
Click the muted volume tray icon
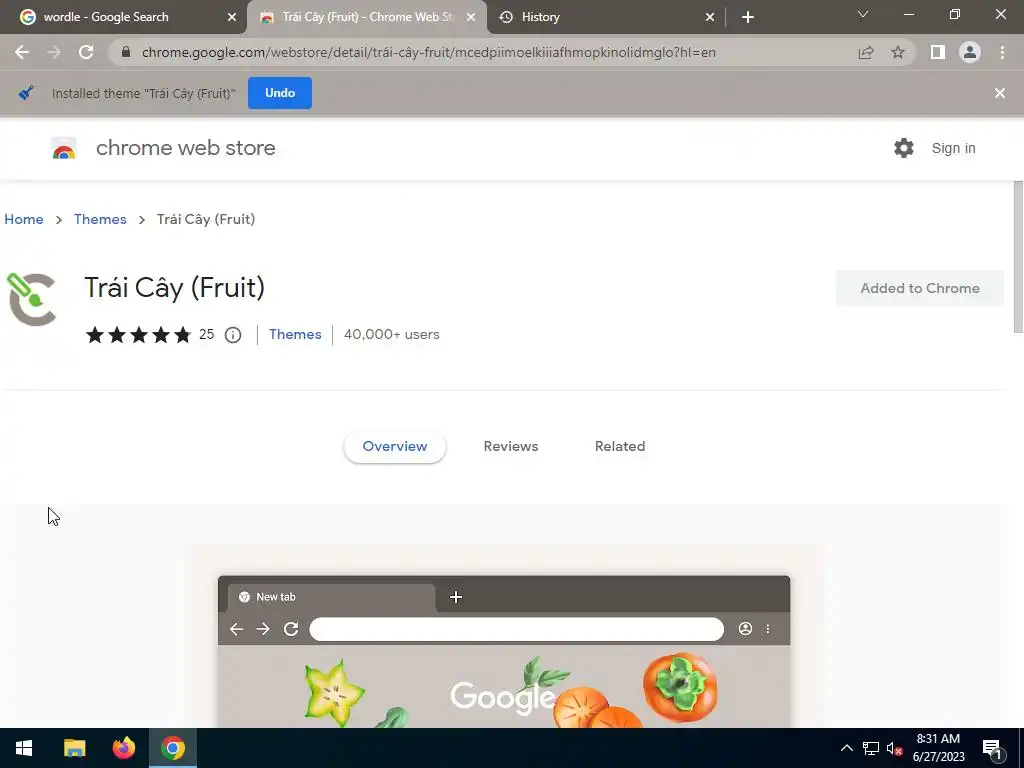(x=894, y=748)
